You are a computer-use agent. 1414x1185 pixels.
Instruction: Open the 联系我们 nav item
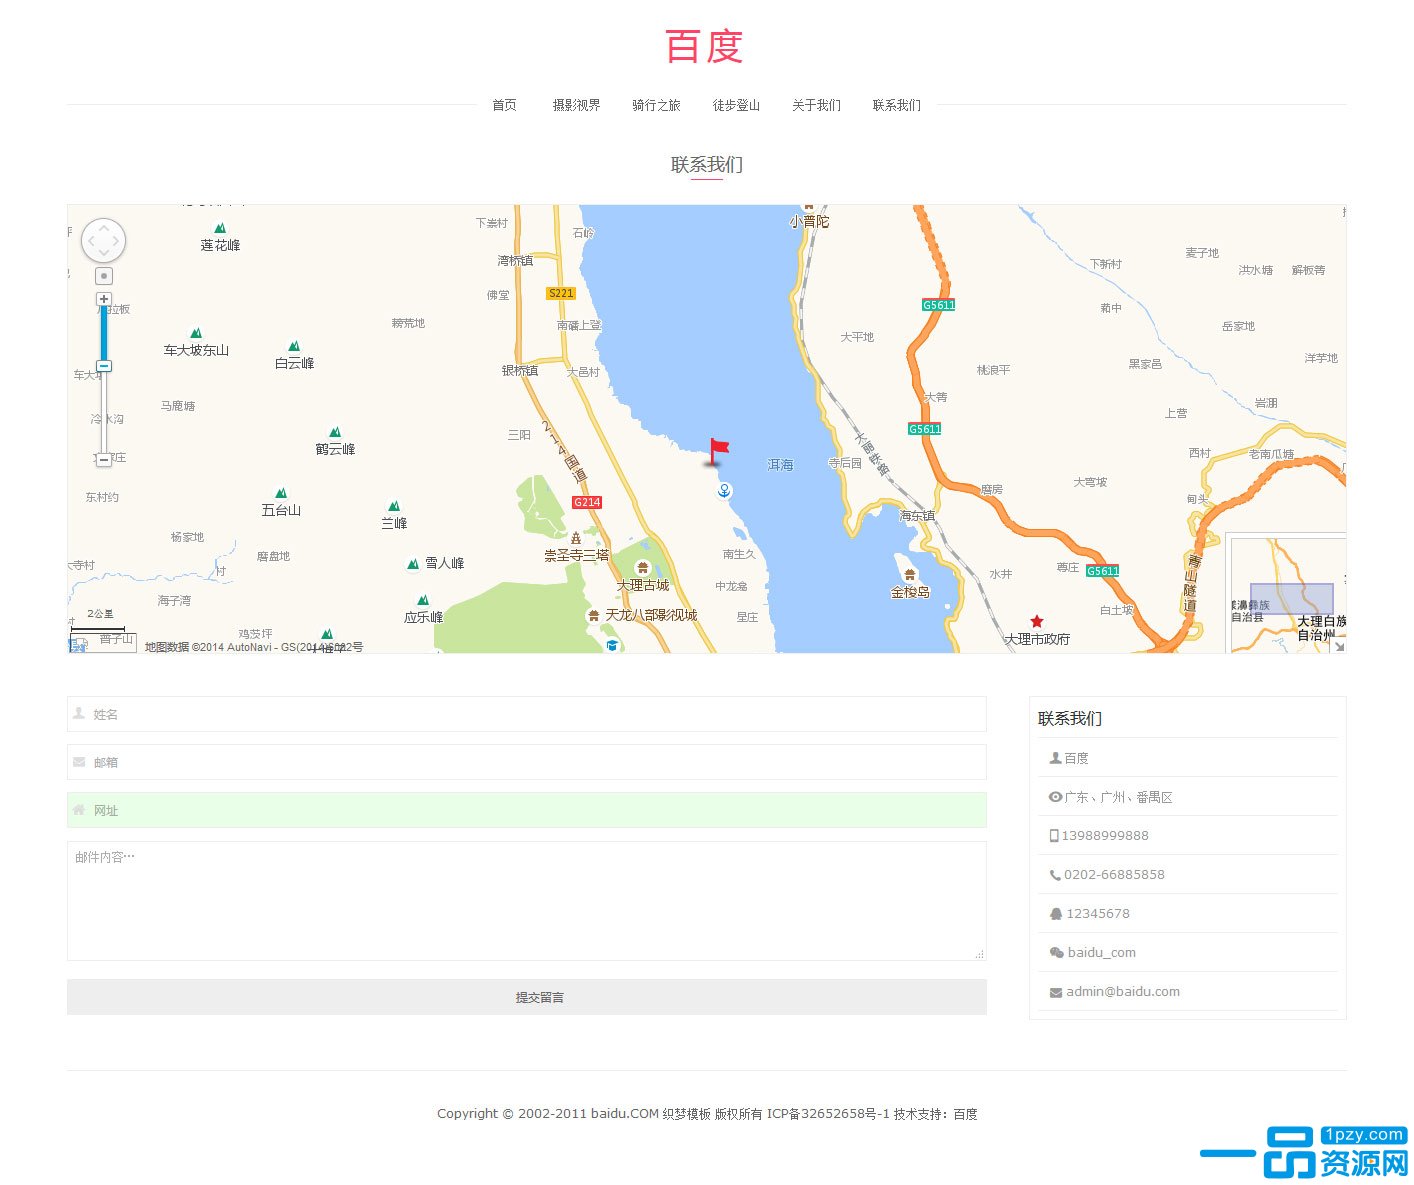coord(896,105)
